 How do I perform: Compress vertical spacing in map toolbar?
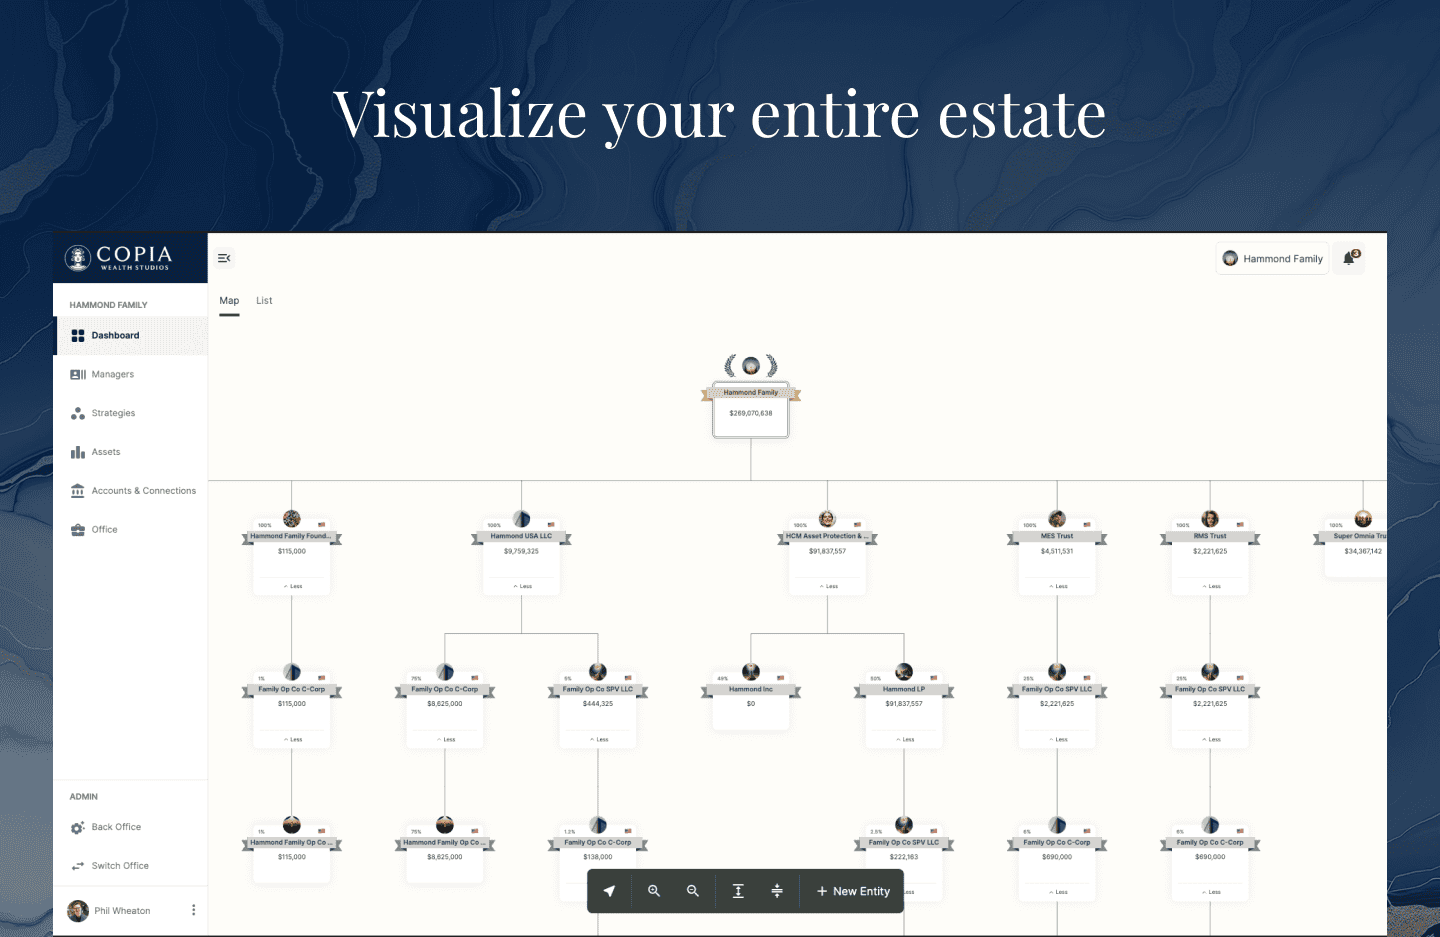[777, 891]
